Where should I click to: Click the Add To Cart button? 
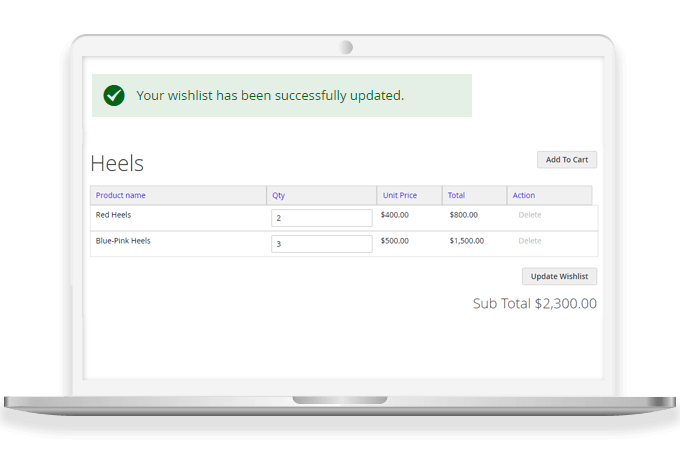click(x=566, y=160)
